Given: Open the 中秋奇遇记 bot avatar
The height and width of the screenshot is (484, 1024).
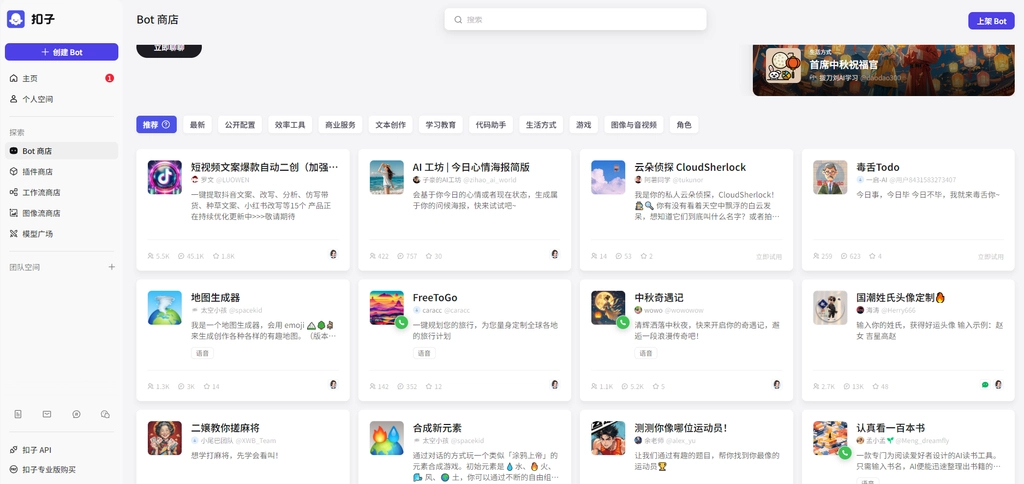Looking at the screenshot, I should (x=608, y=308).
